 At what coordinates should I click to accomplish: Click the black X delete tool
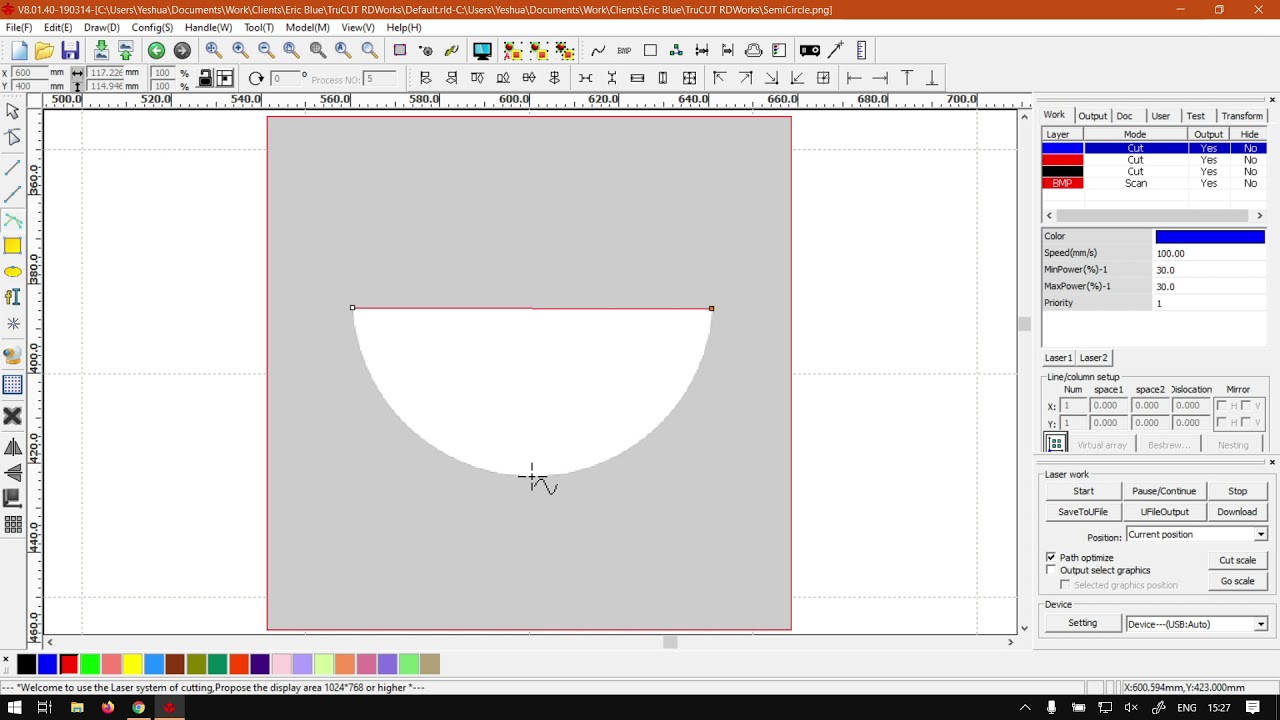click(x=13, y=416)
